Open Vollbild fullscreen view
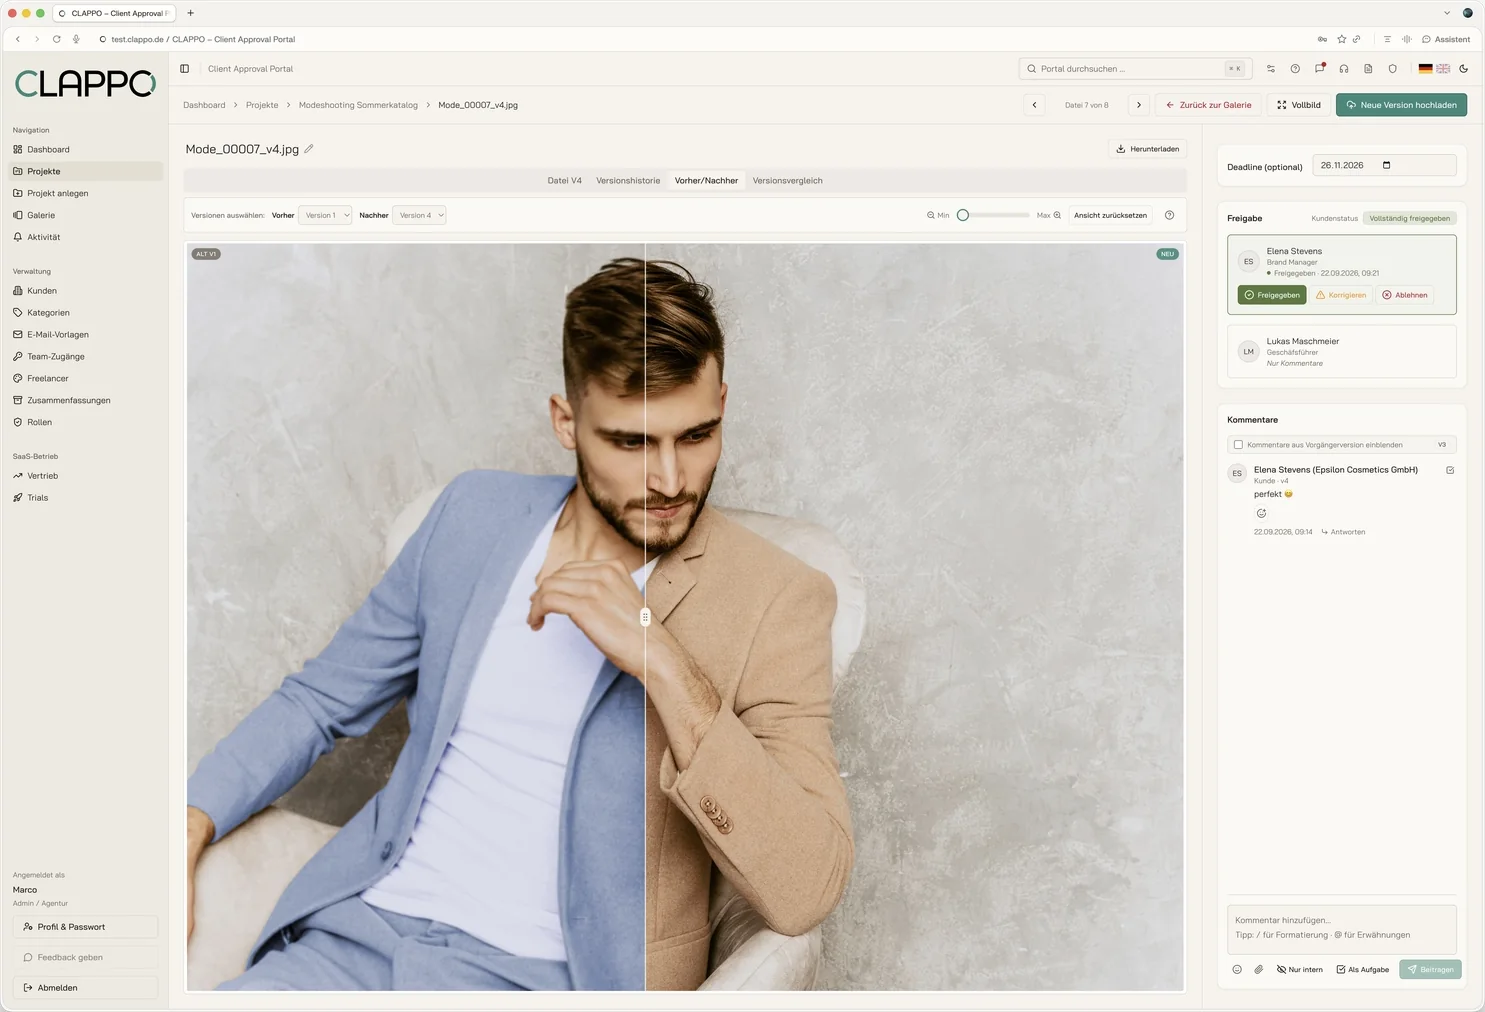Viewport: 1485px width, 1012px height. pos(1299,105)
